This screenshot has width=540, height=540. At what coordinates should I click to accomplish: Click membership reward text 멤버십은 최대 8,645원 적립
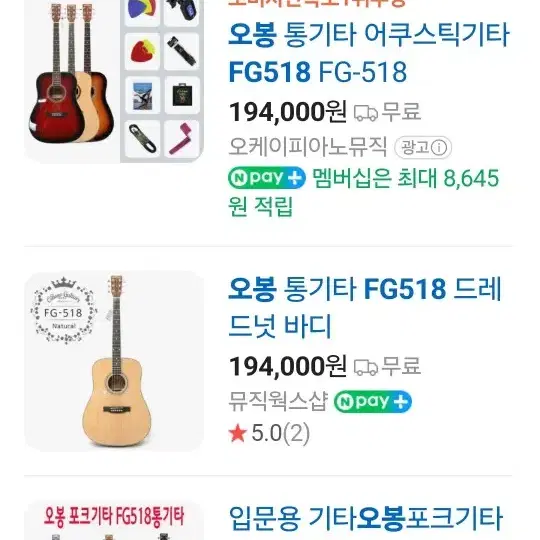pyautogui.click(x=363, y=192)
